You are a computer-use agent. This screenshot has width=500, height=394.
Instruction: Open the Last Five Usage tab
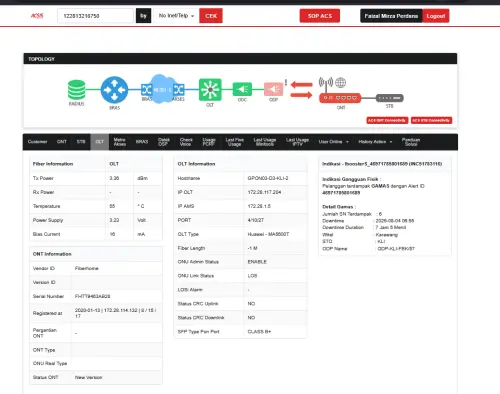pyautogui.click(x=235, y=142)
